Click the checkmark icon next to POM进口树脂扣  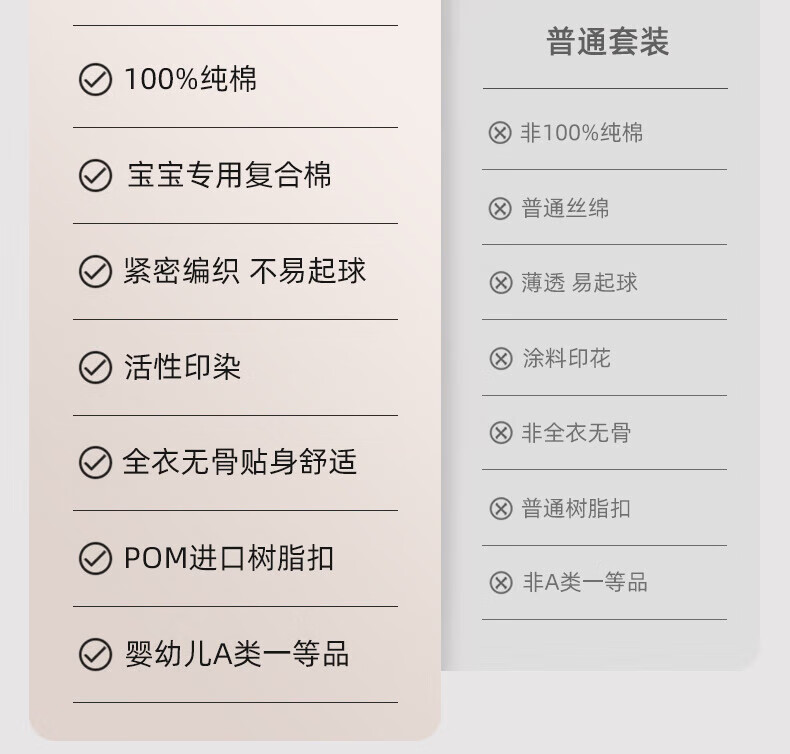tap(95, 559)
